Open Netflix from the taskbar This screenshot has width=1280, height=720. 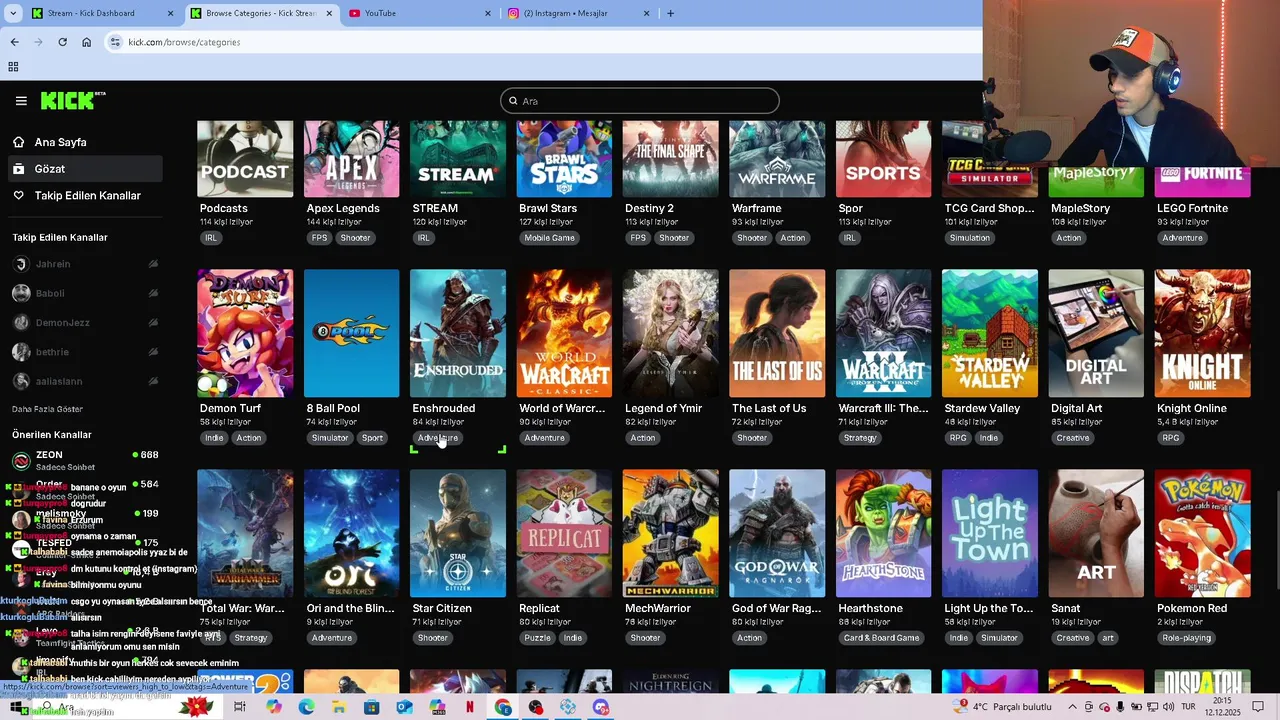point(470,707)
